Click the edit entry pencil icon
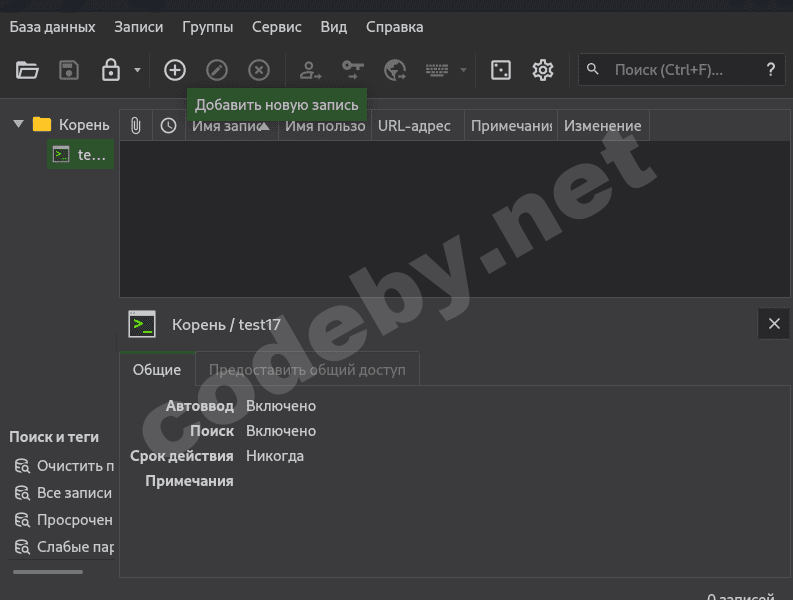793x600 pixels. click(216, 70)
